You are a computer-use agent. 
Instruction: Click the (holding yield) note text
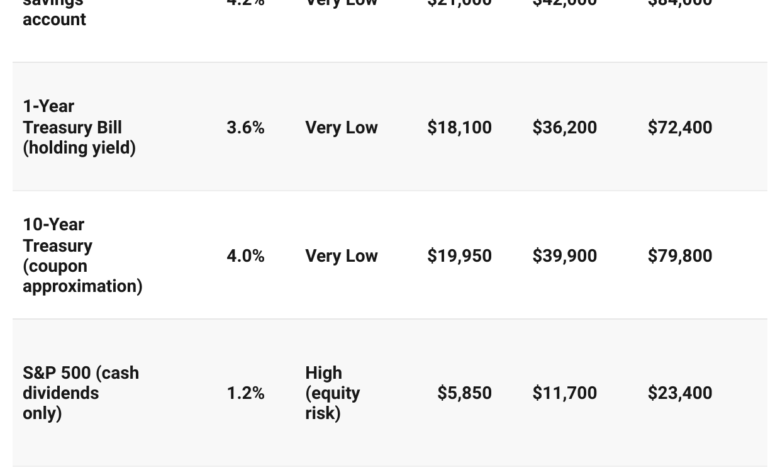79,148
